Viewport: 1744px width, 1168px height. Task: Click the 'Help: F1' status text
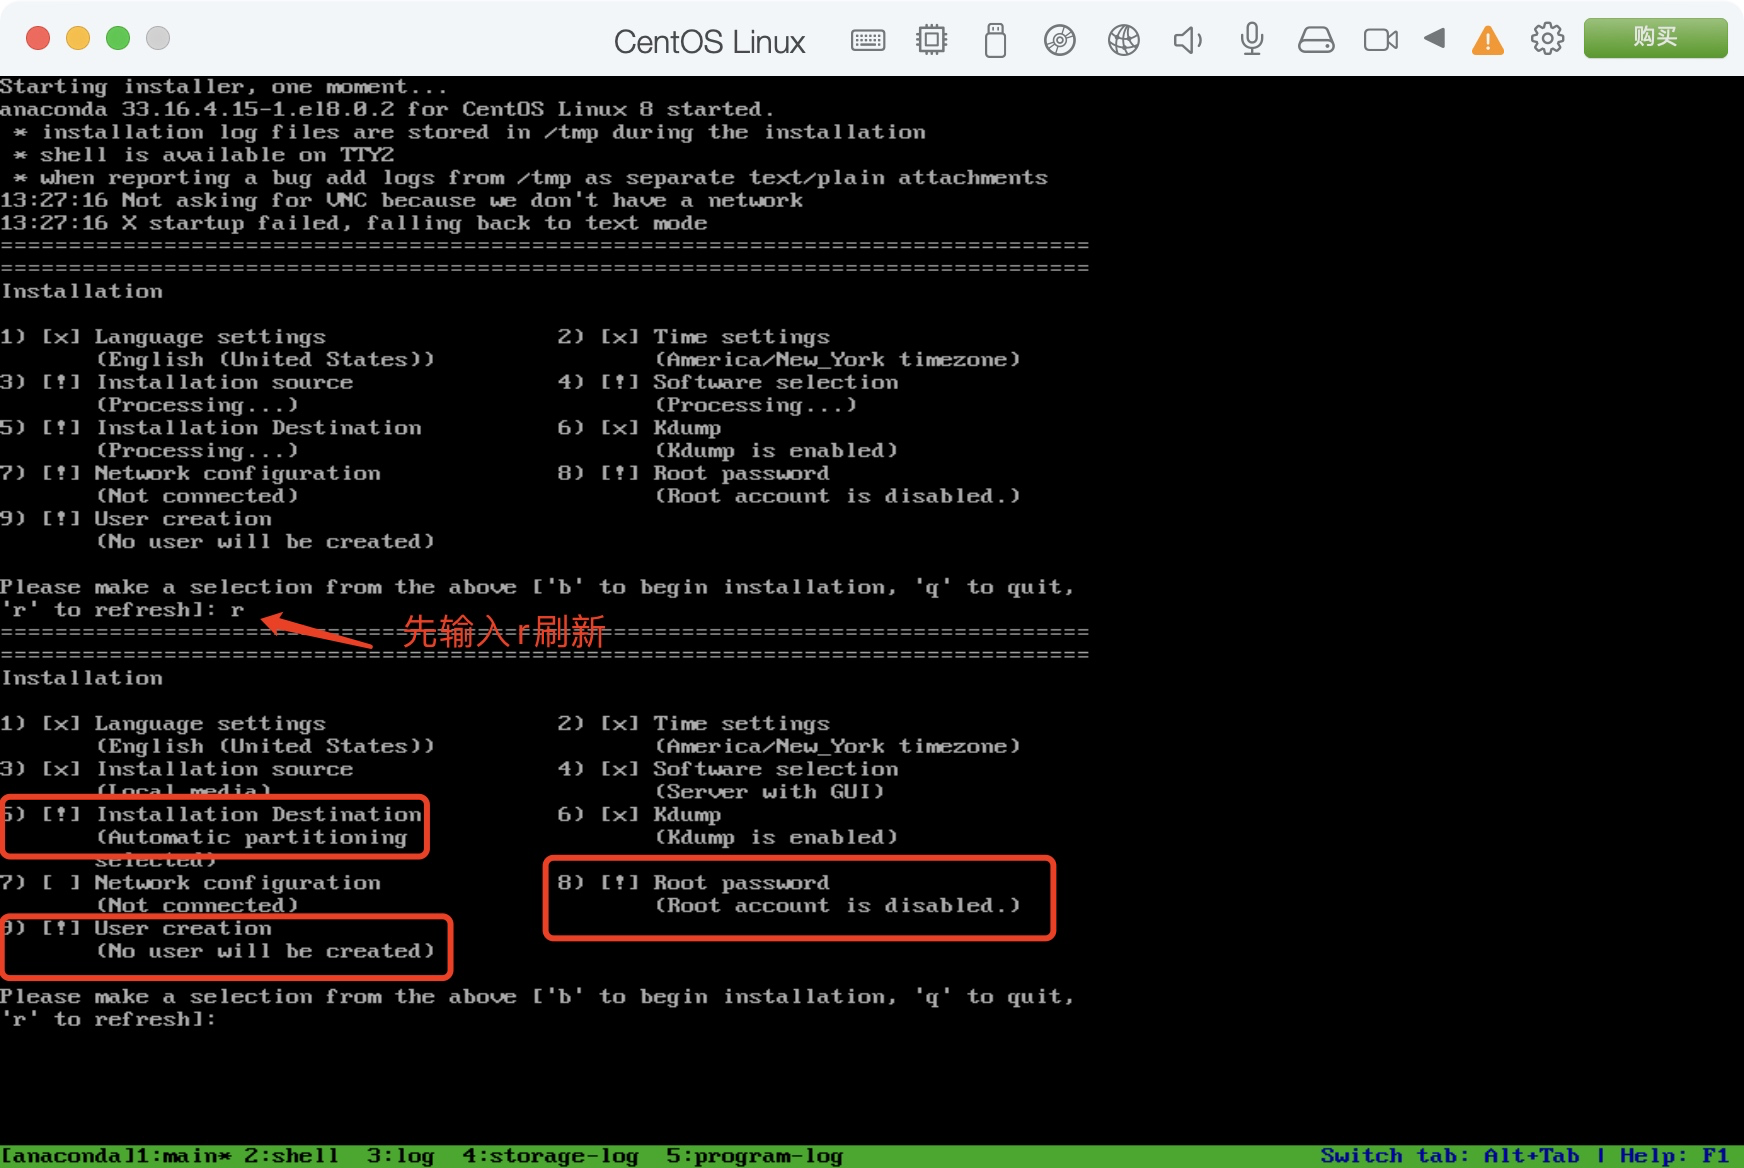(x=1674, y=1156)
